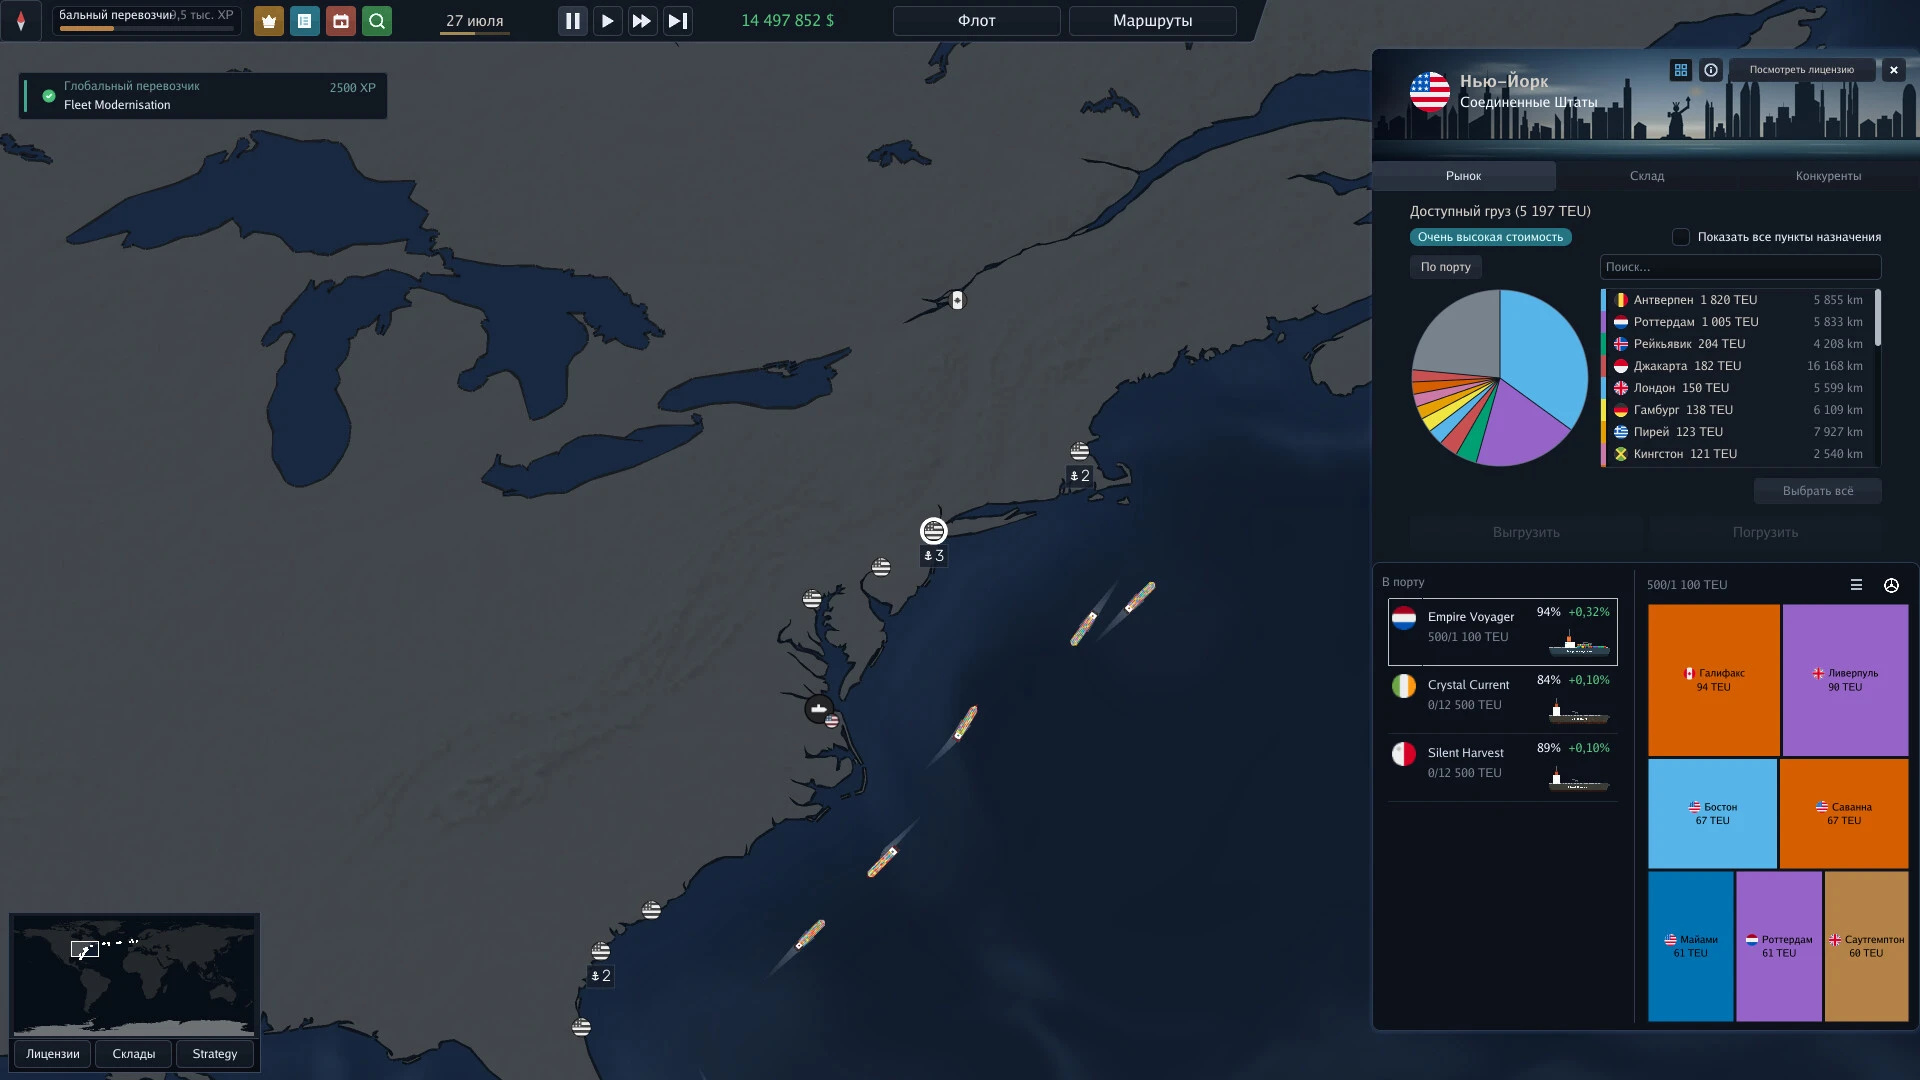Set game speed to normal play

pos(607,21)
